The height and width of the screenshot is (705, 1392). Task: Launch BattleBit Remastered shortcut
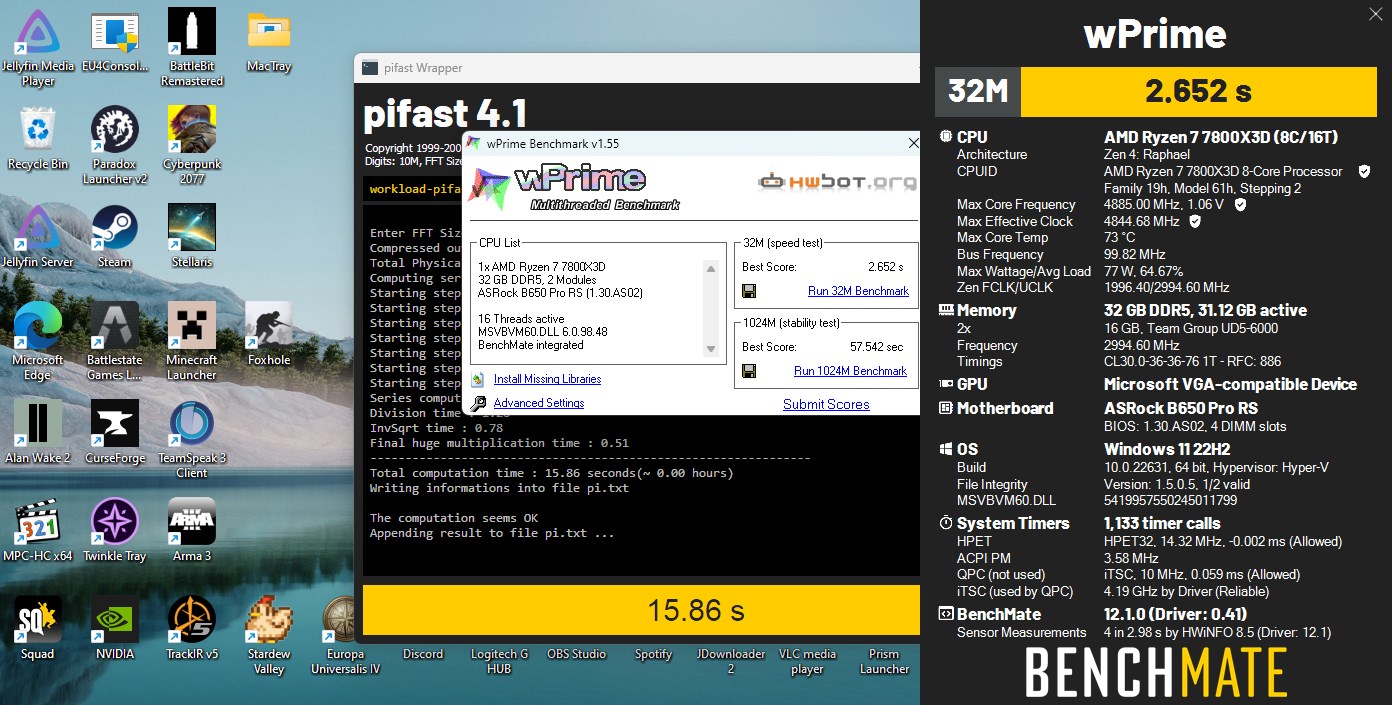click(192, 47)
